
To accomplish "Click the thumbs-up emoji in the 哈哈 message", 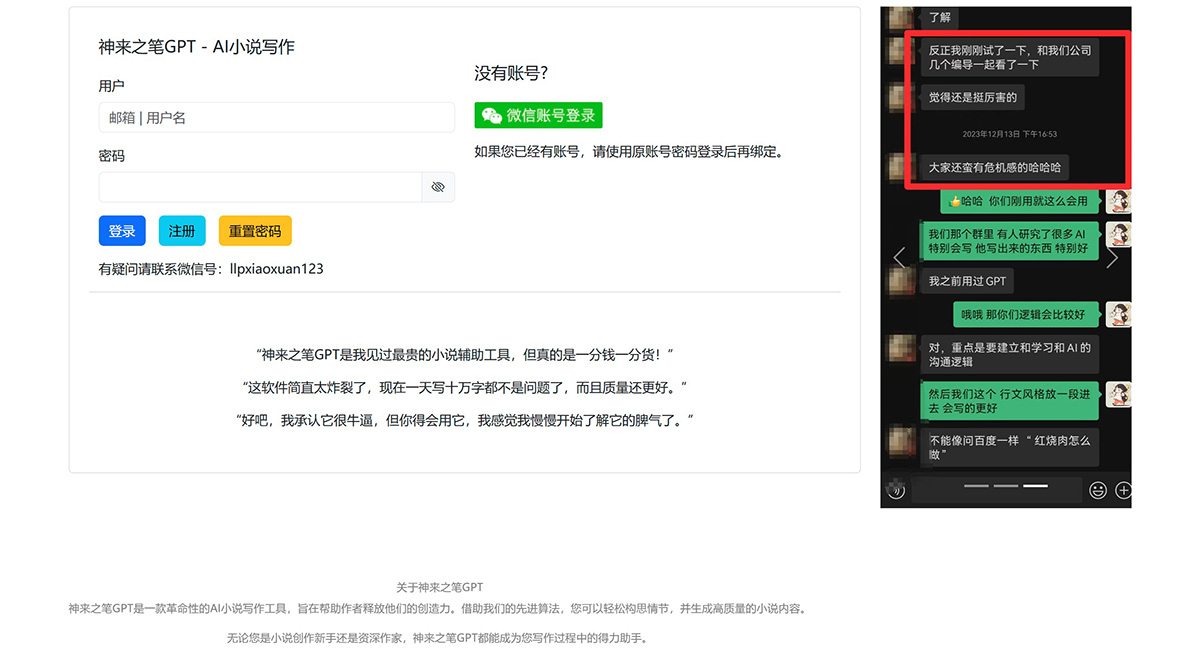I will click(x=957, y=201).
